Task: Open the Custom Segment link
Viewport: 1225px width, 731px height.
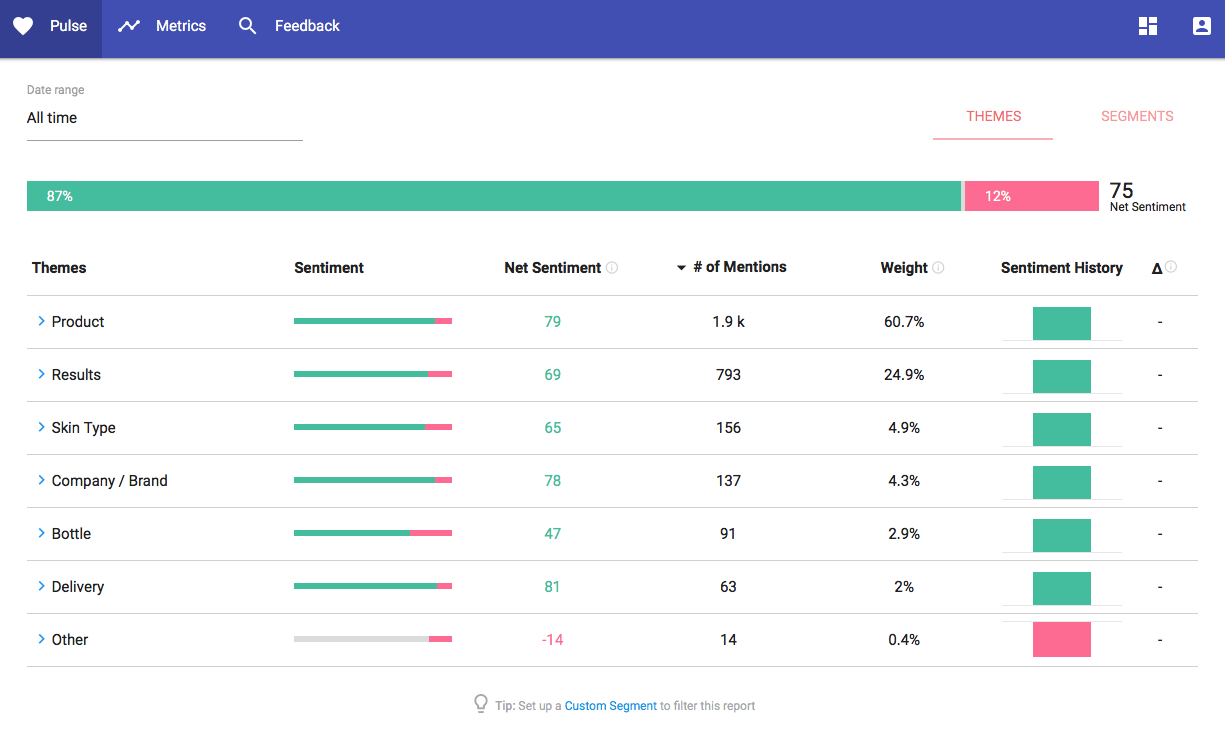Action: [610, 706]
